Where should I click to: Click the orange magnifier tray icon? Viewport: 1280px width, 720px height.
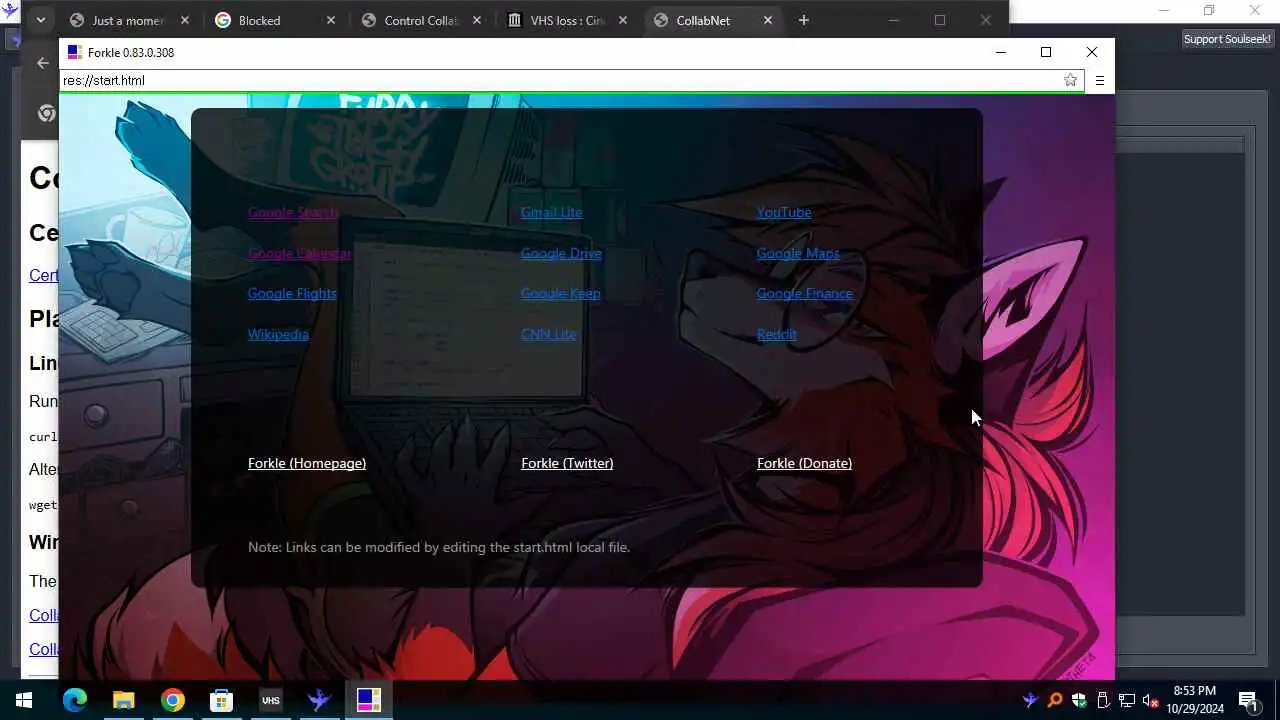click(x=1054, y=700)
